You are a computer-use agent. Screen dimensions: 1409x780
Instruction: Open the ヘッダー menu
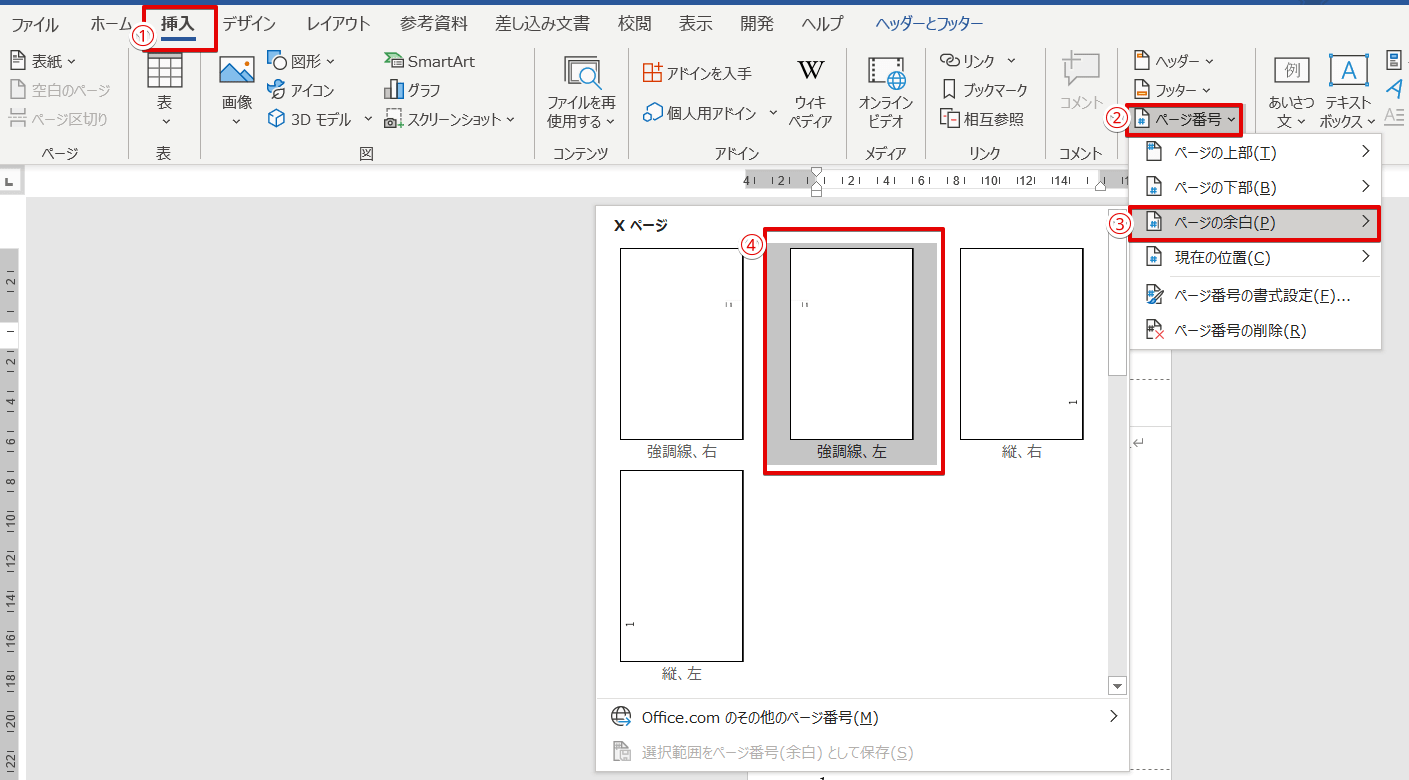[1174, 61]
